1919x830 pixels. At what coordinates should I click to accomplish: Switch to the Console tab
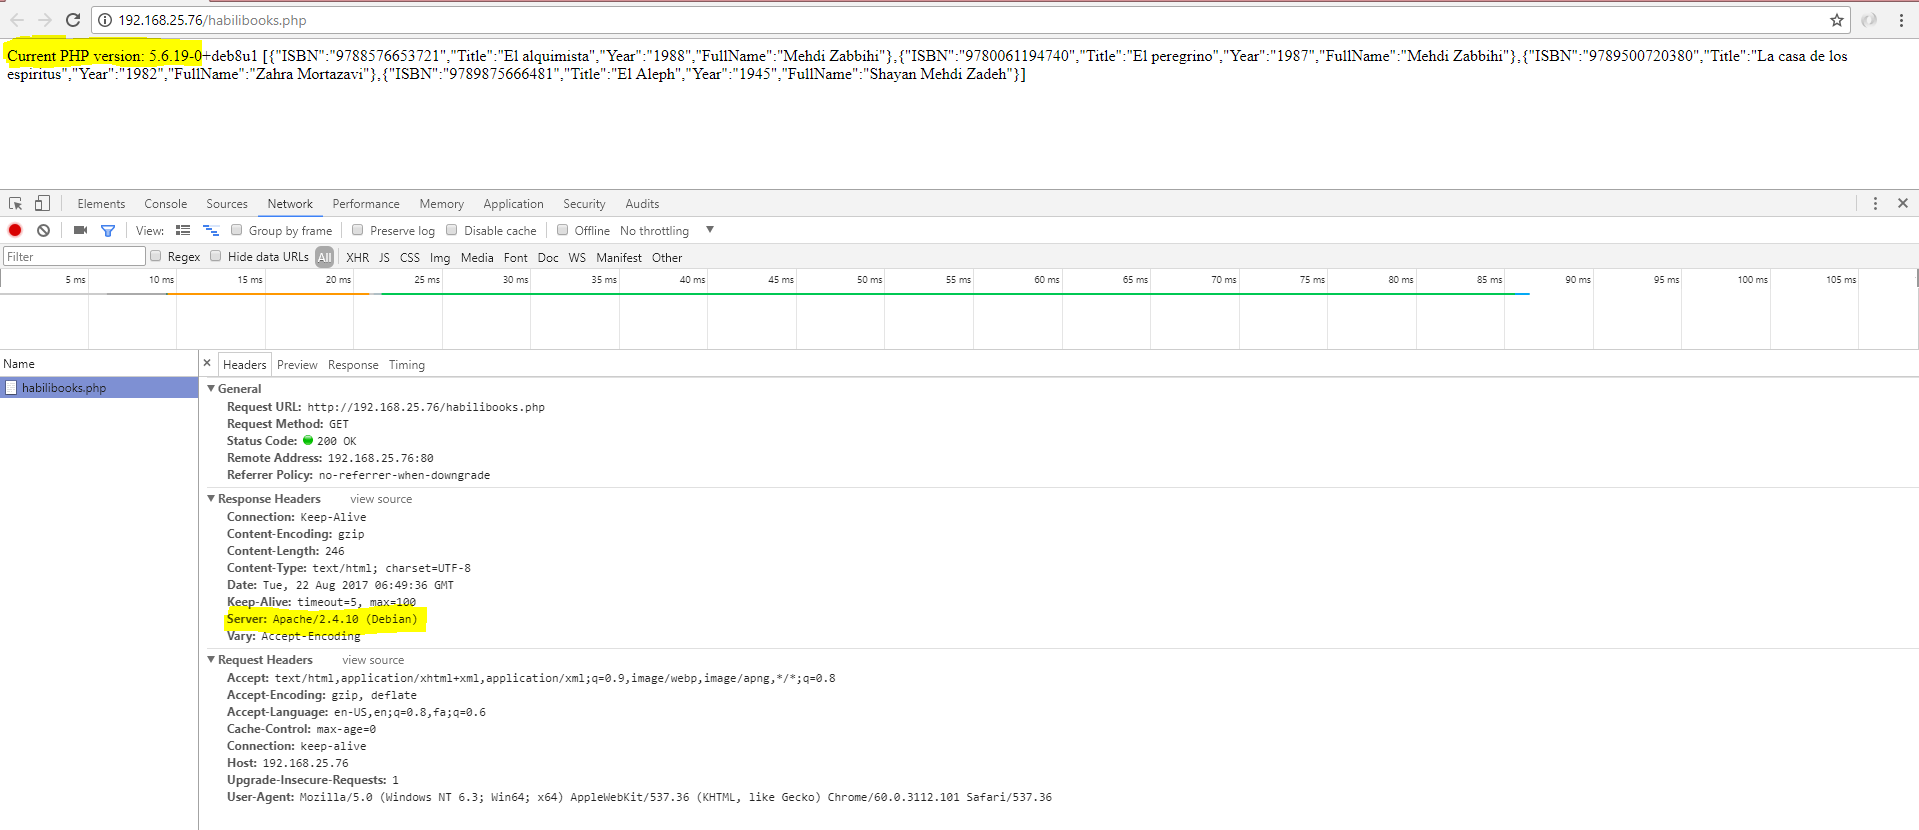click(x=165, y=204)
